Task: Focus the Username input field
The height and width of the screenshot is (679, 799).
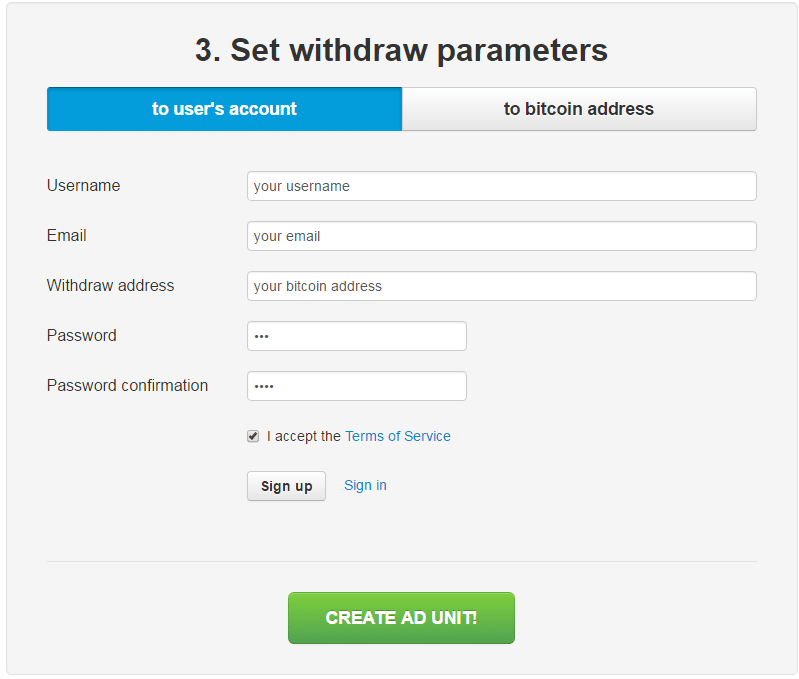Action: tap(501, 186)
